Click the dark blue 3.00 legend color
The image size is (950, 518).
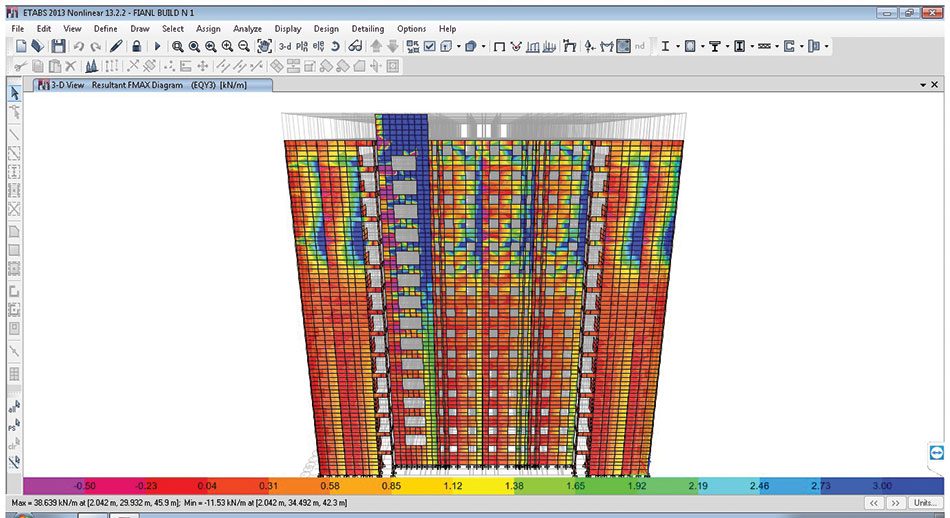[882, 486]
